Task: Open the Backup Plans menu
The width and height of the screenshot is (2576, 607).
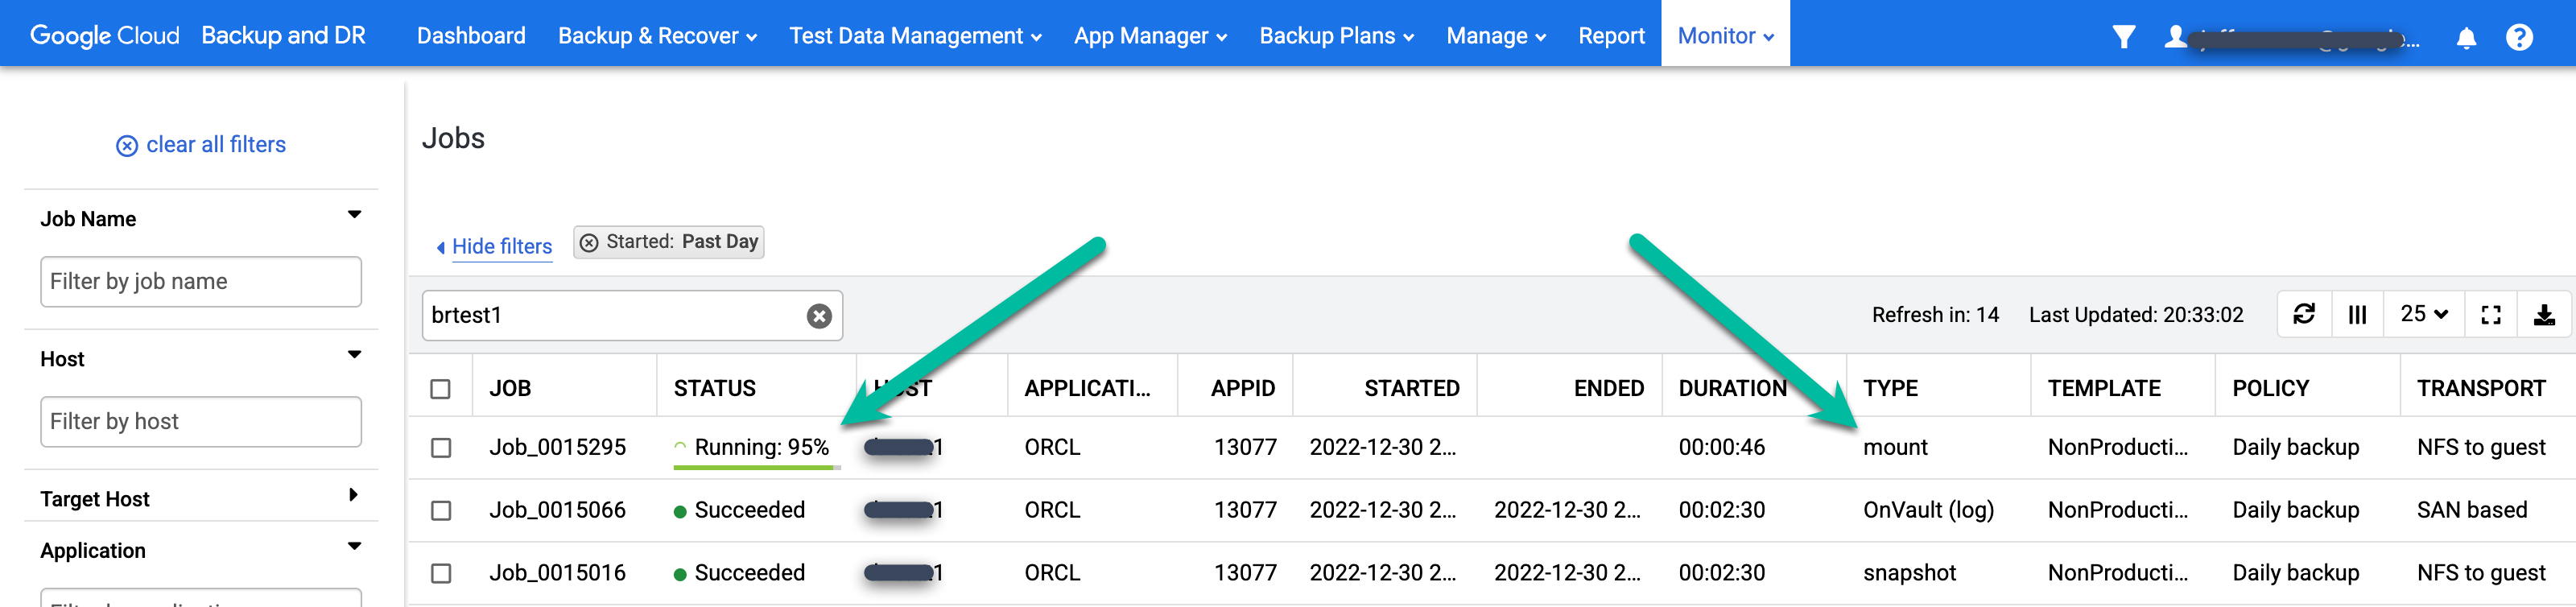Action: 1336,36
